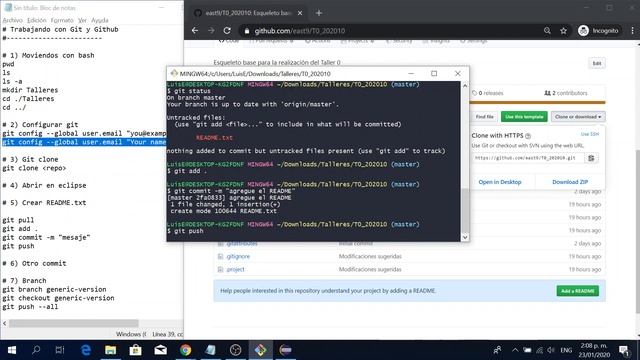
Task: Click the github.com address bar
Action: click(390, 31)
